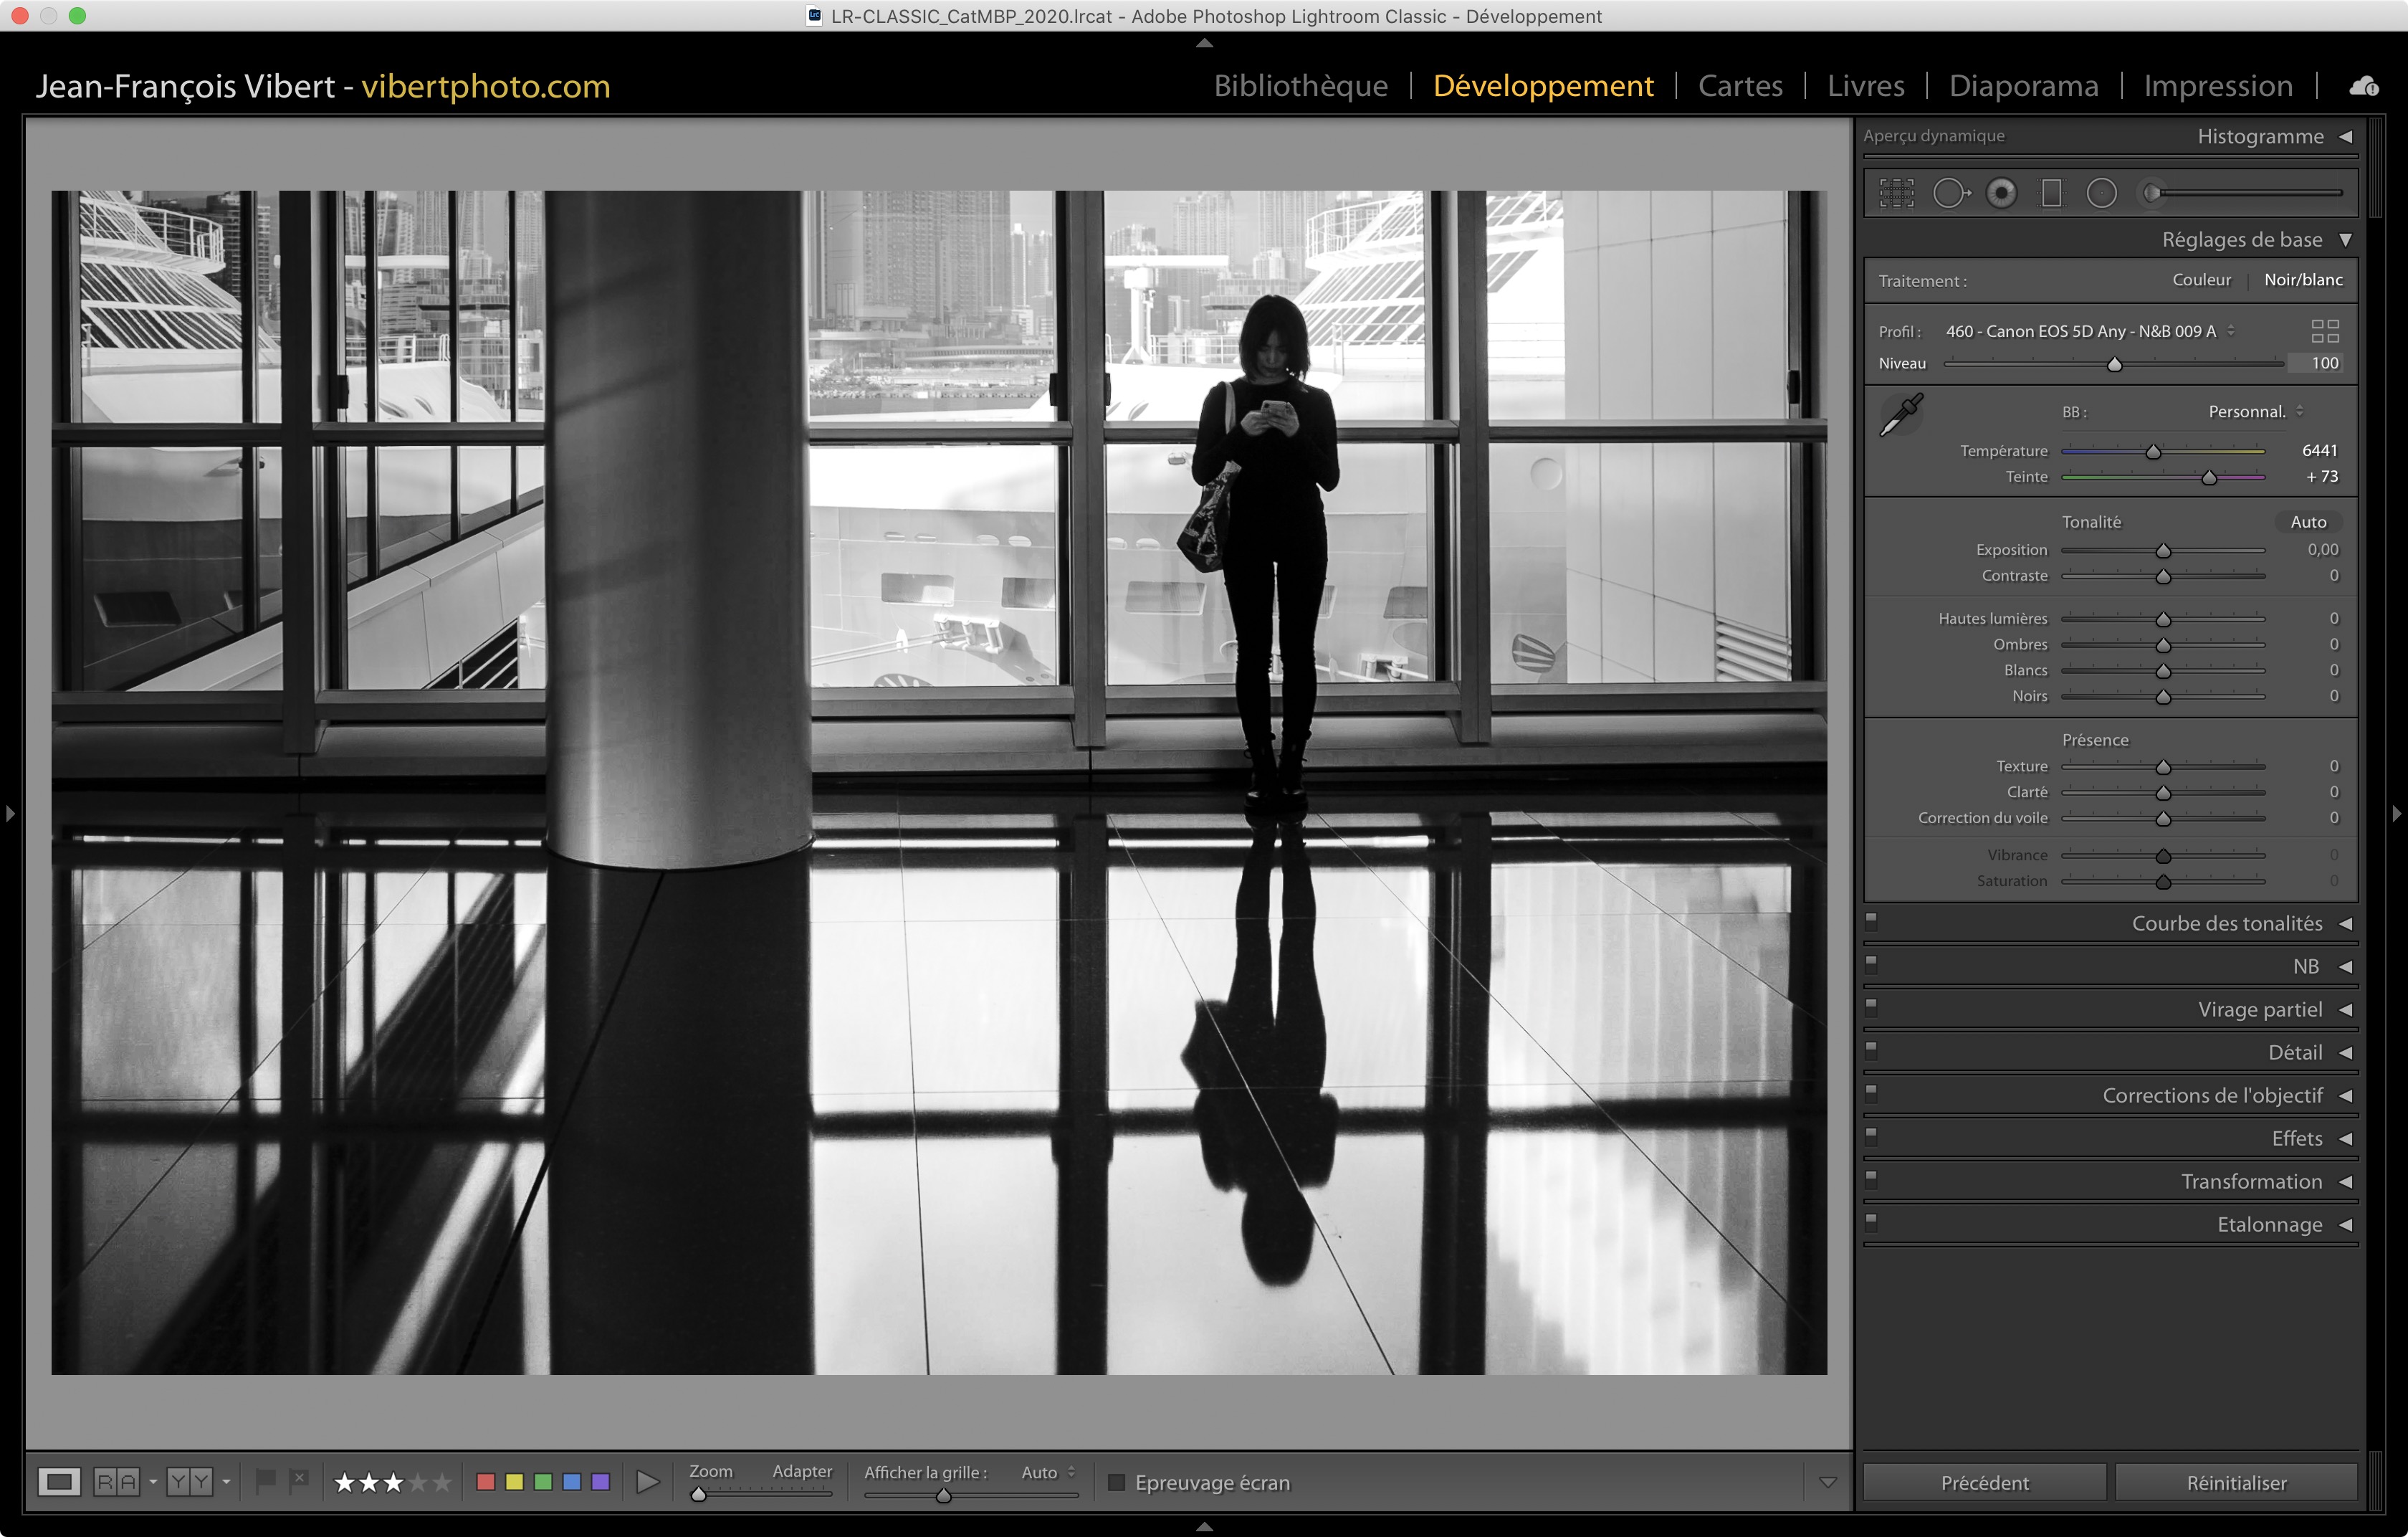Apply the red color label swatch
The height and width of the screenshot is (1537, 2408).
(486, 1482)
